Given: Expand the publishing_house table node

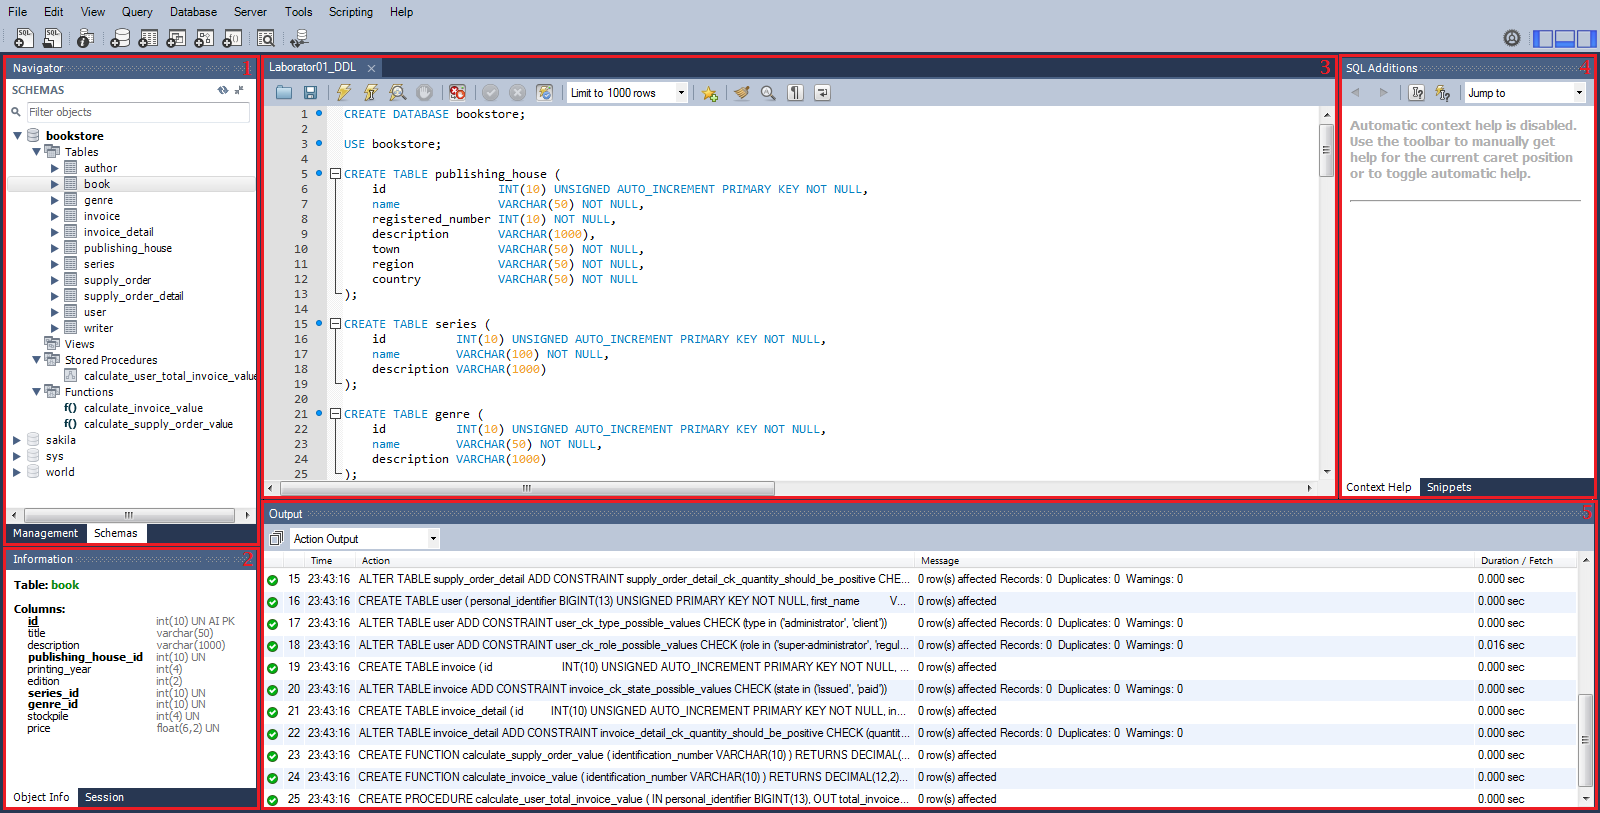Looking at the screenshot, I should coord(55,248).
